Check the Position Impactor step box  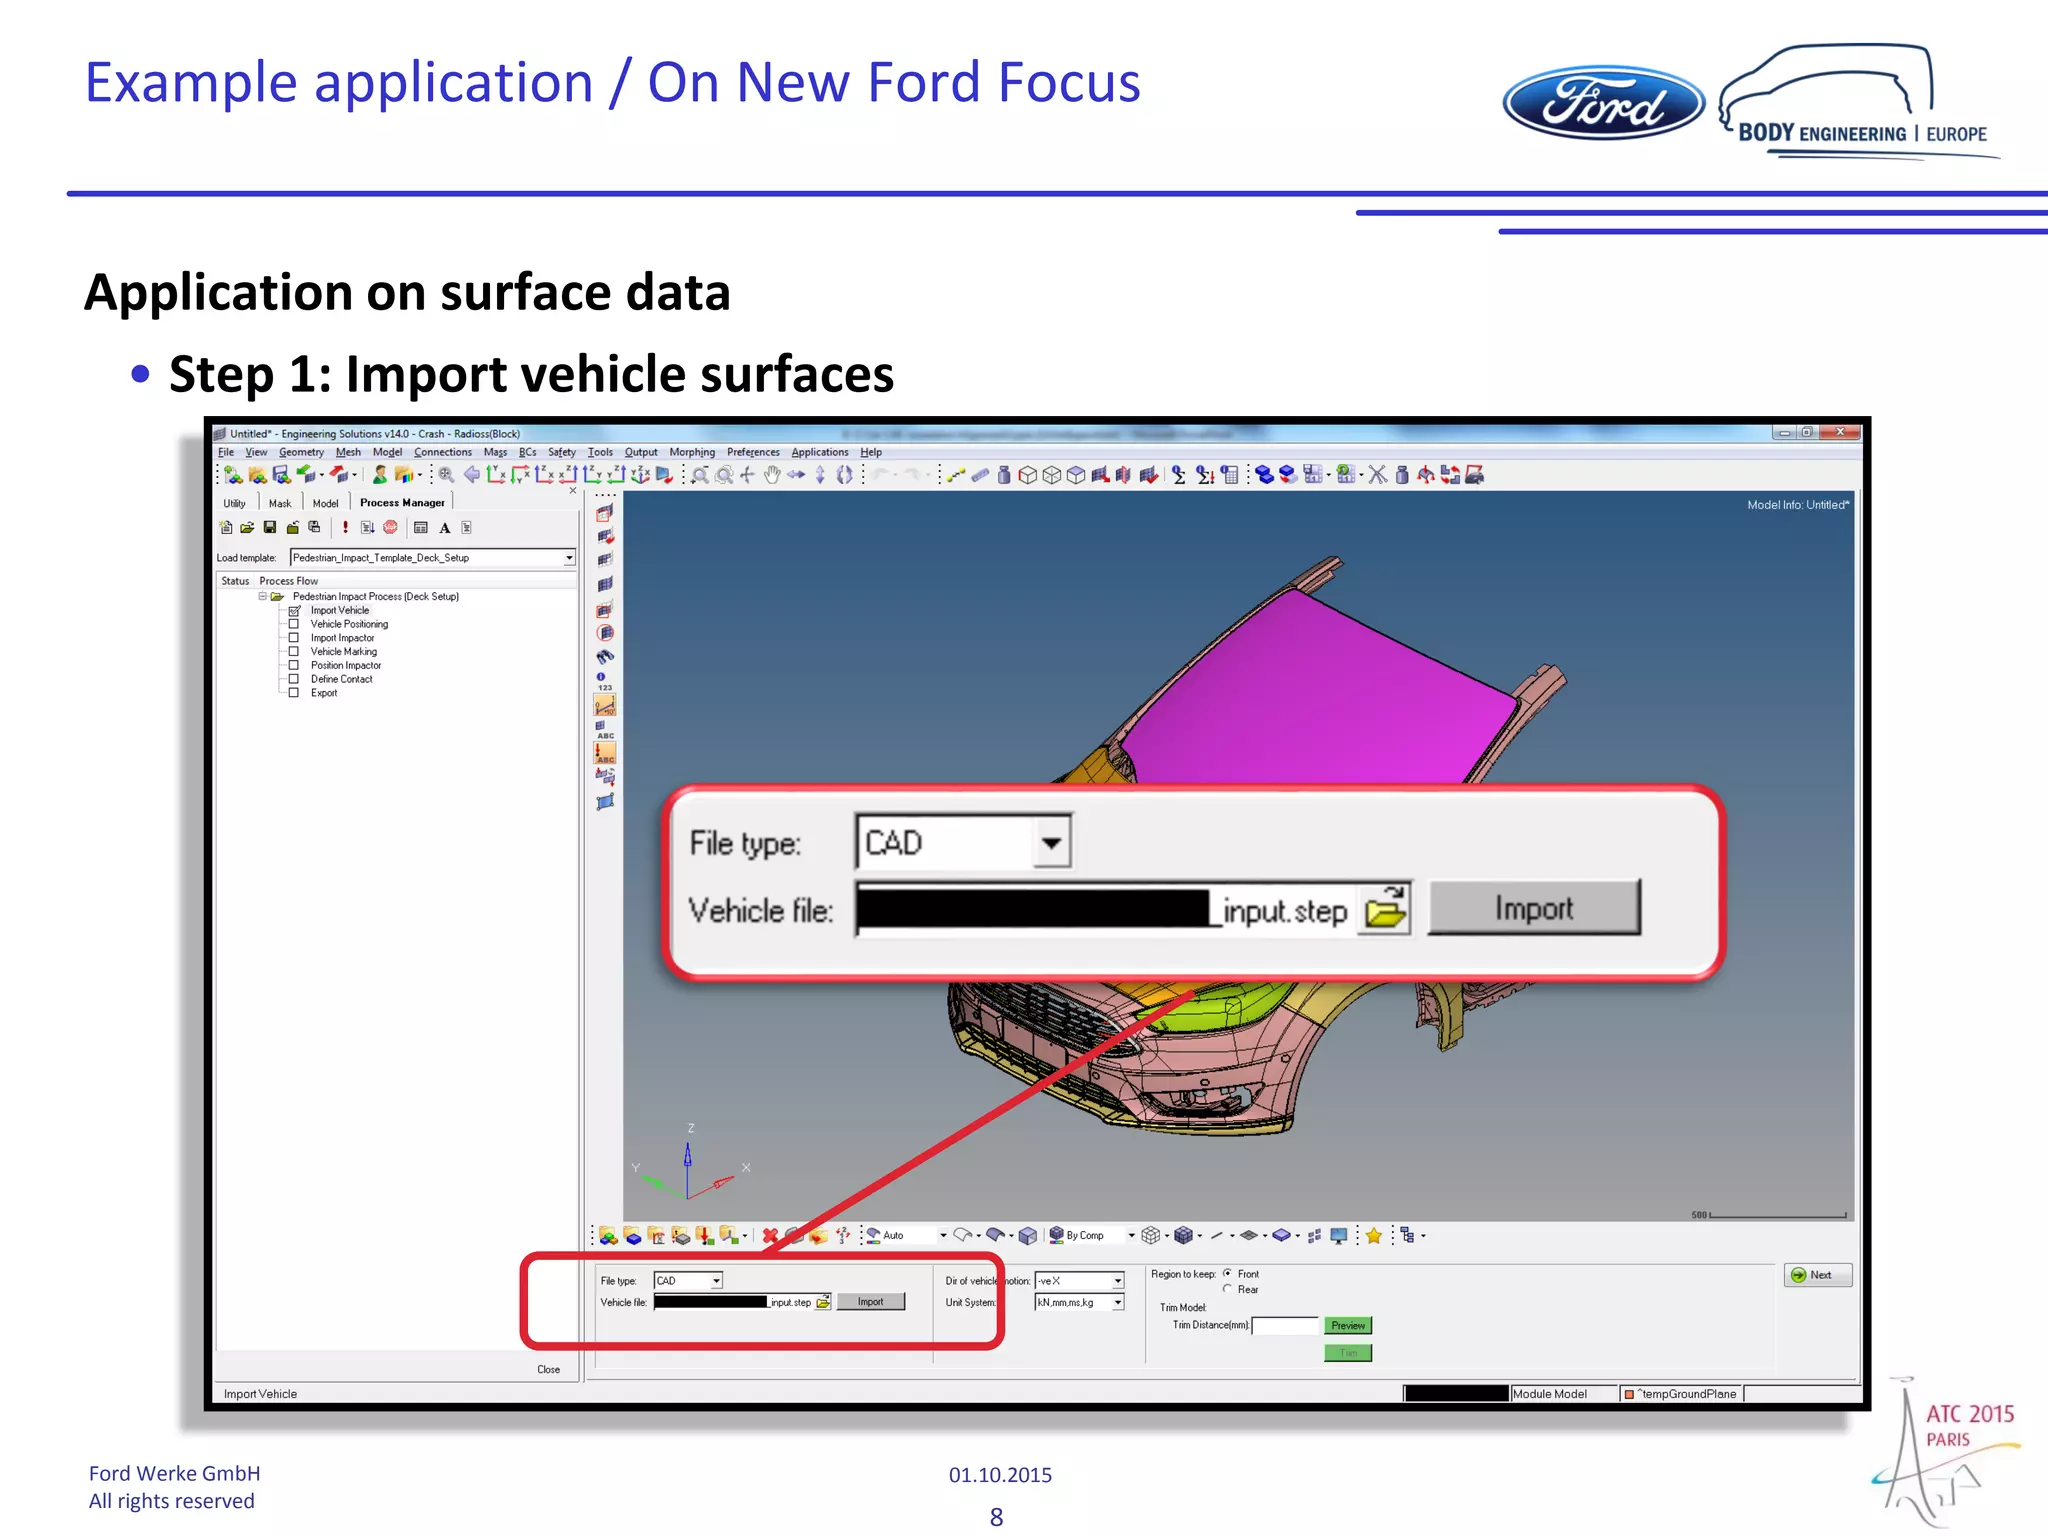294,665
